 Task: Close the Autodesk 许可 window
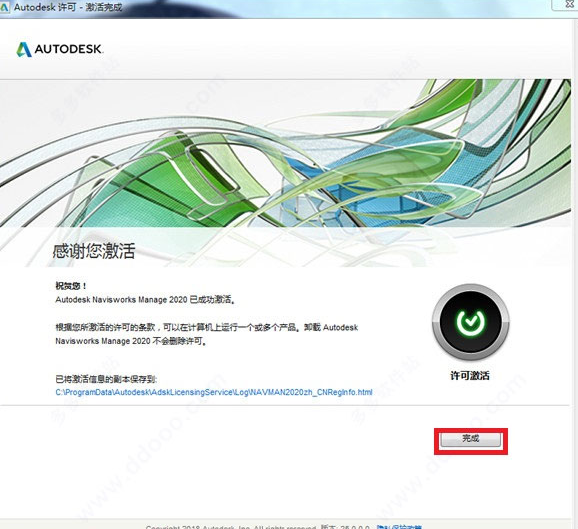tap(569, 4)
